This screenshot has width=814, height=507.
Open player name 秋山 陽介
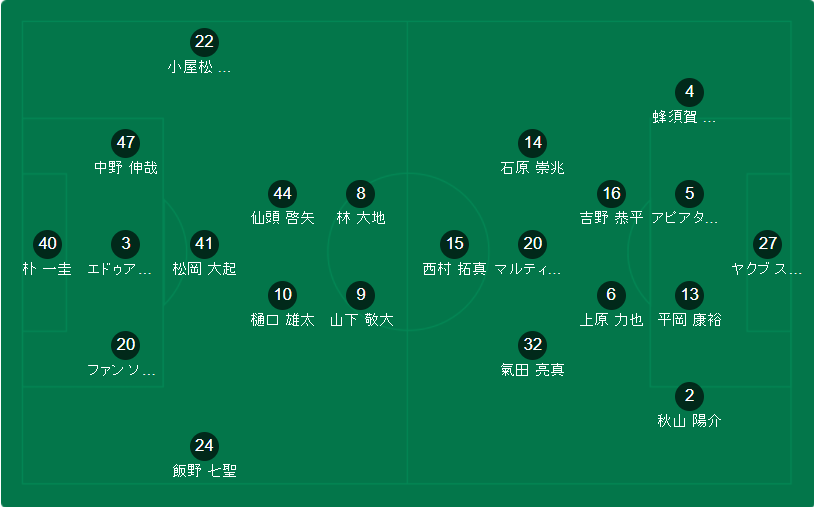point(689,420)
